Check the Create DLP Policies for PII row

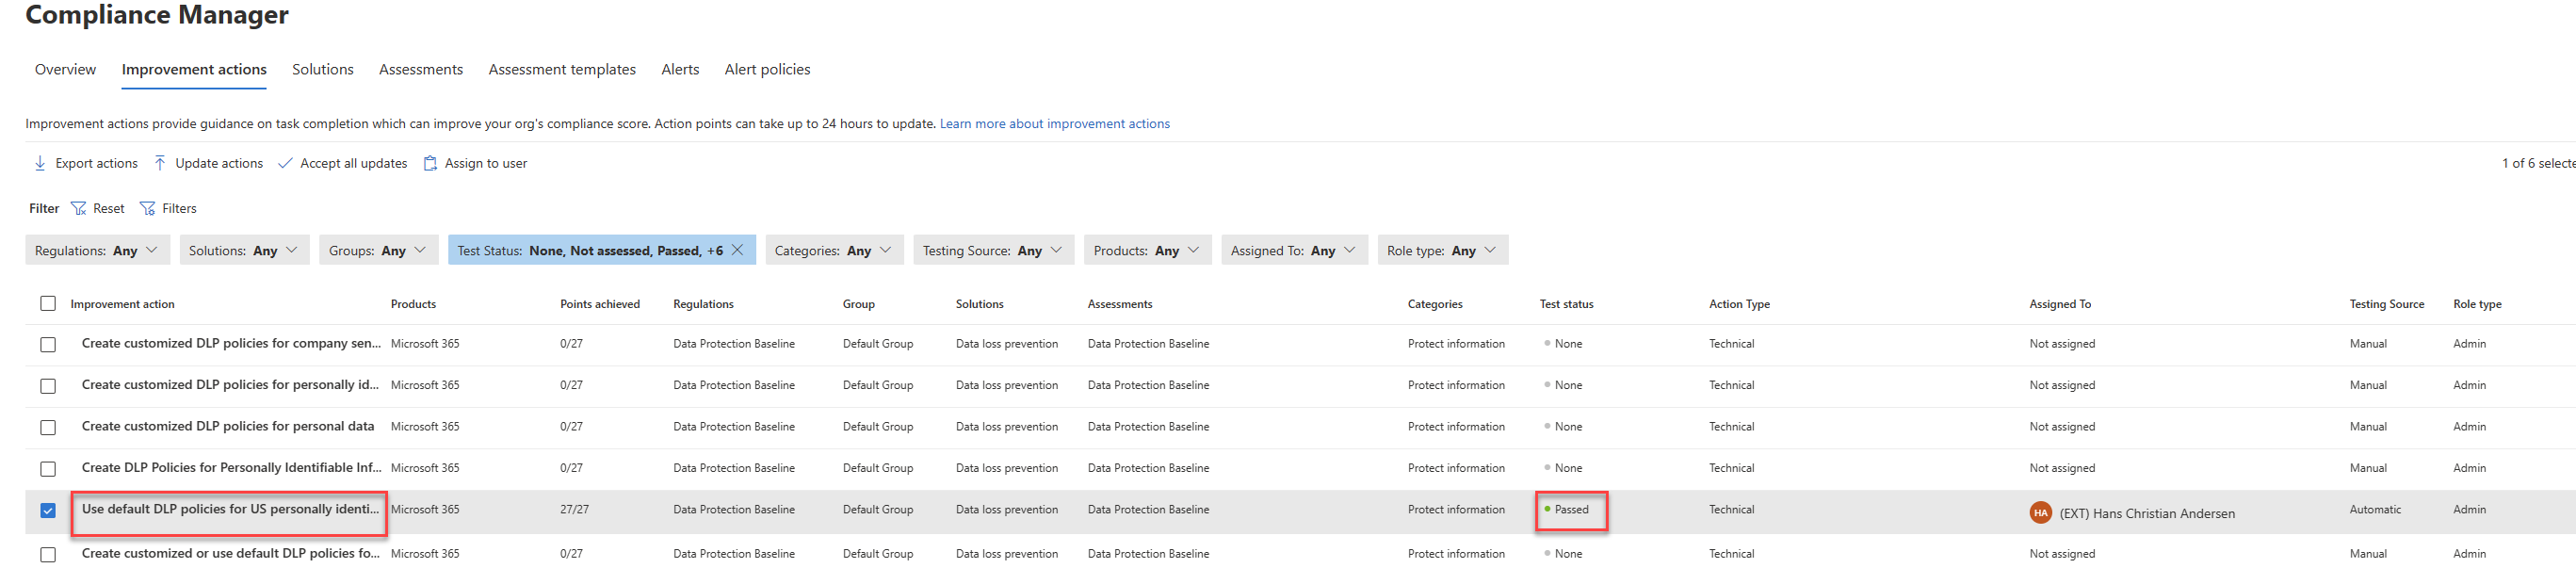point(48,468)
